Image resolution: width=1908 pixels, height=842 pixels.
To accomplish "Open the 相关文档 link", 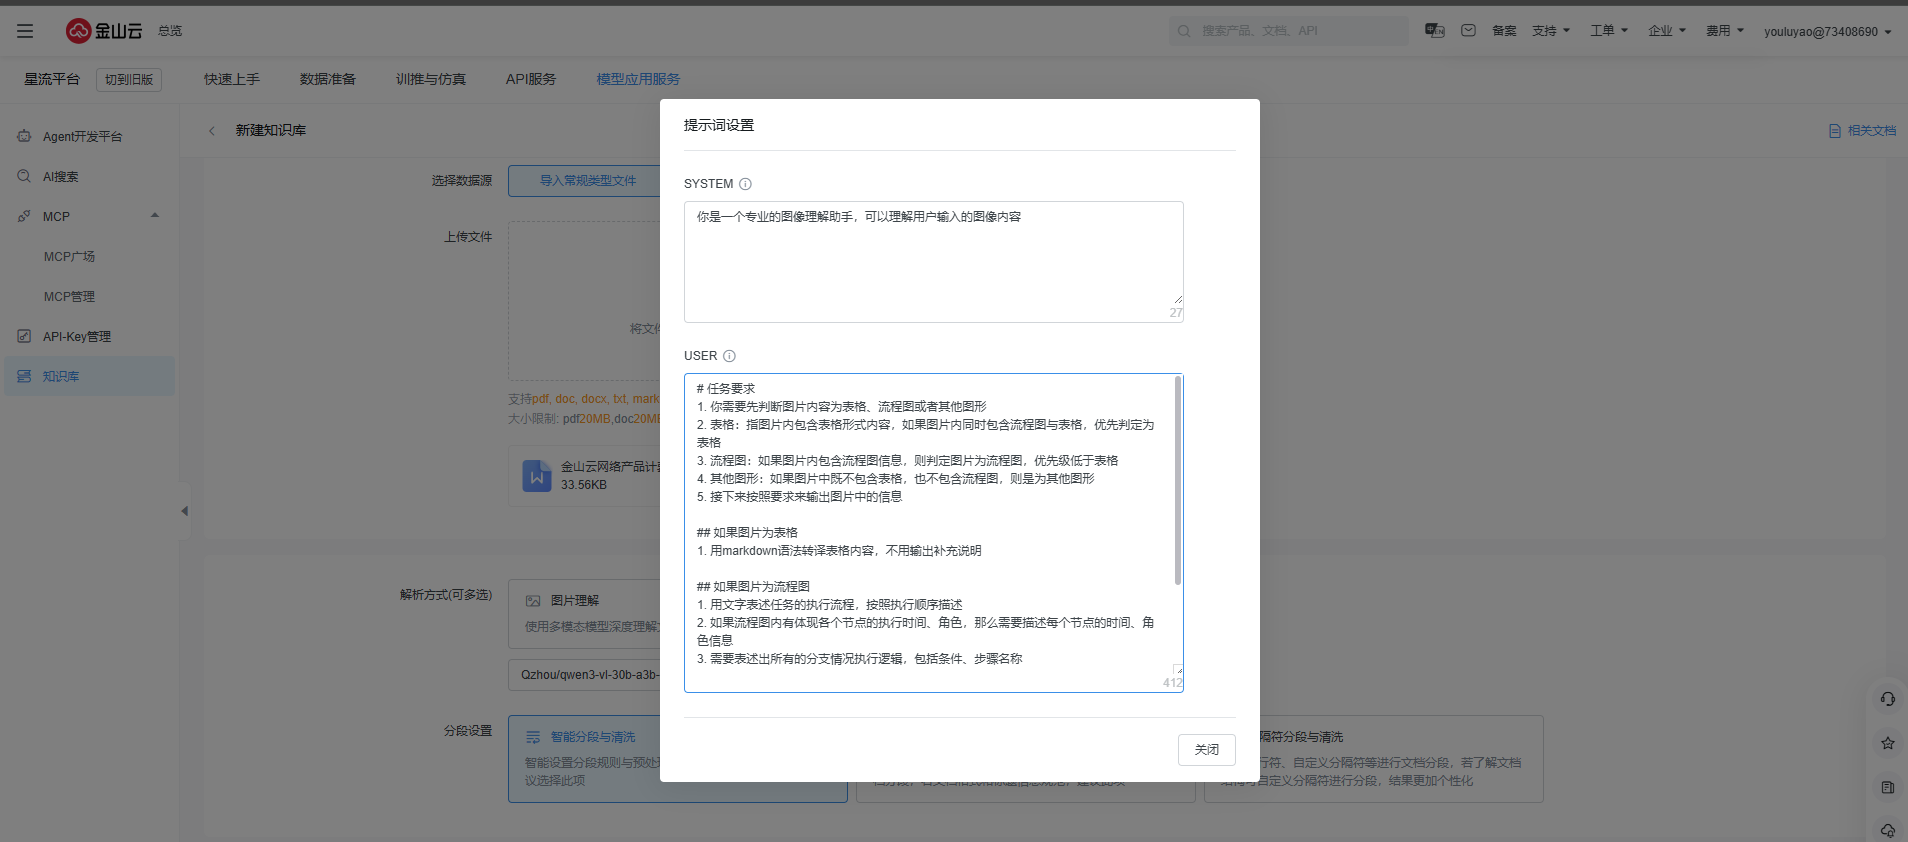I will pyautogui.click(x=1862, y=131).
